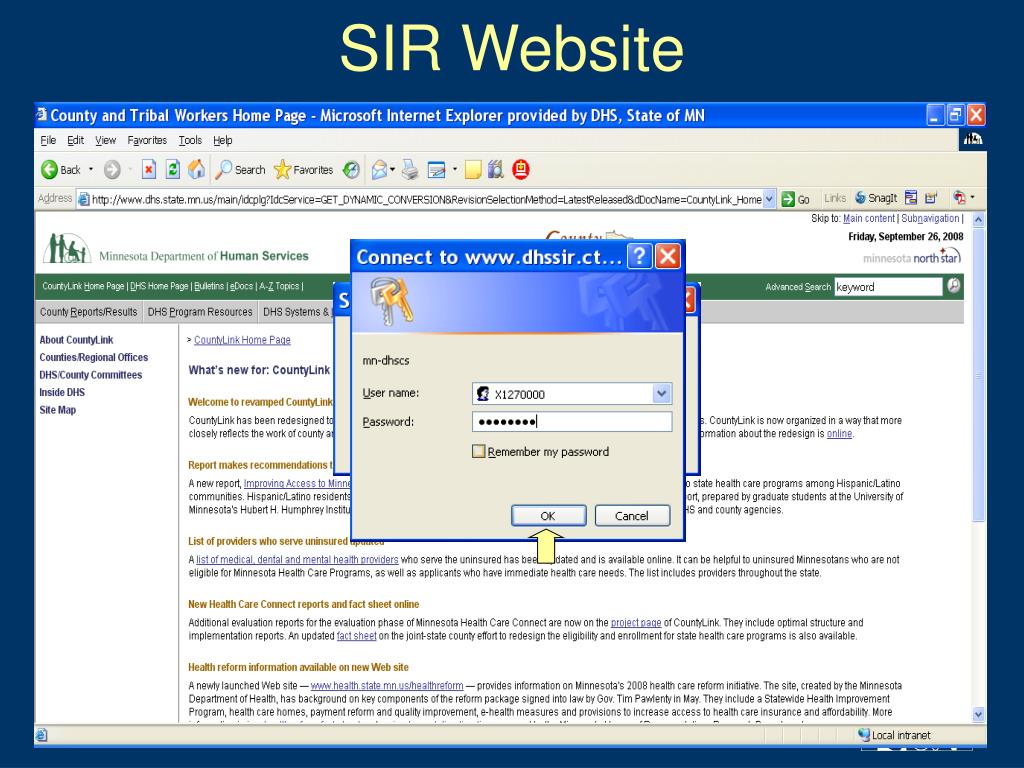Viewport: 1024px width, 768px height.
Task: Stop page loading with the red X icon
Action: pos(149,170)
